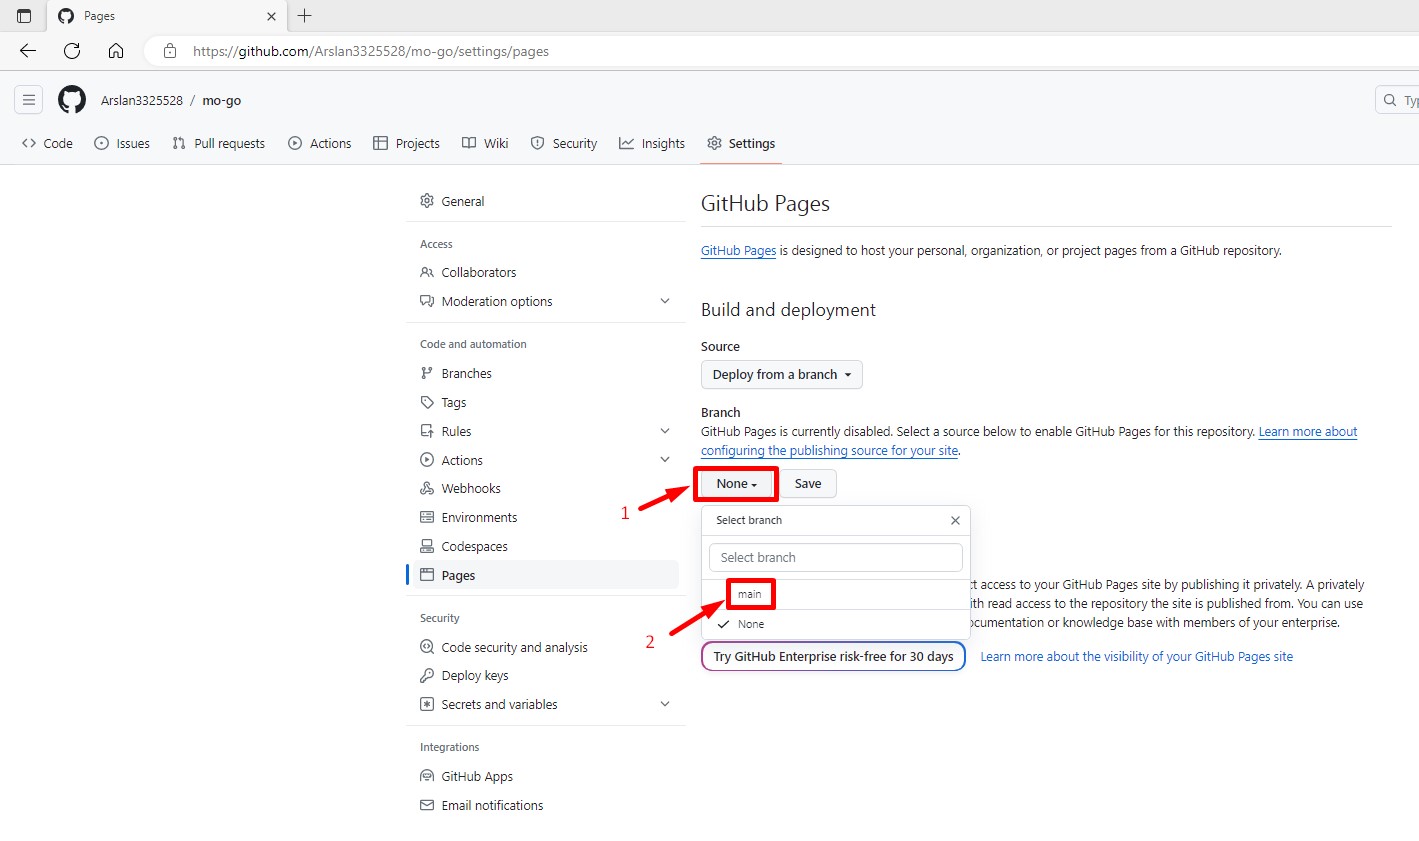
Task: Open the Insights tab
Action: (x=652, y=143)
